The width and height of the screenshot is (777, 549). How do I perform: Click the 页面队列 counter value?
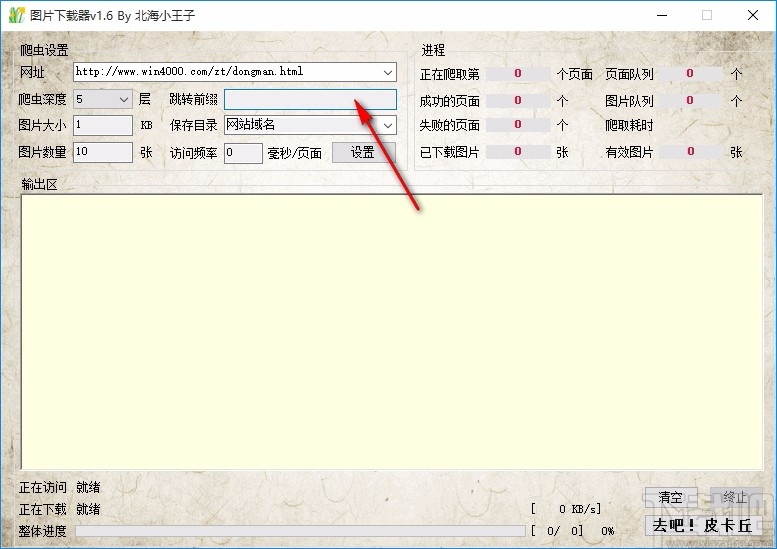click(690, 74)
